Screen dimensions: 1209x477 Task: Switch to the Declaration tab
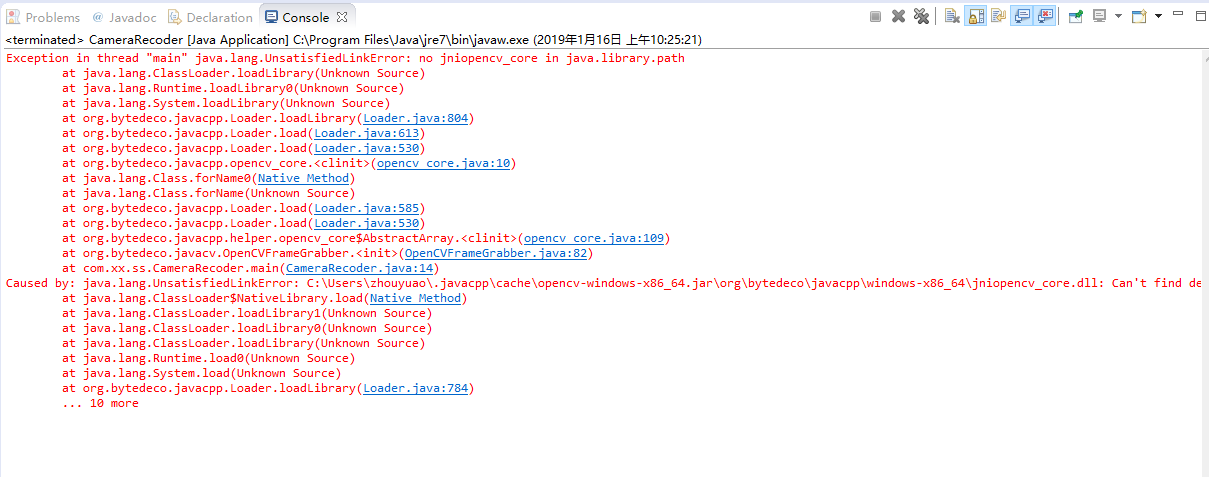[x=210, y=17]
